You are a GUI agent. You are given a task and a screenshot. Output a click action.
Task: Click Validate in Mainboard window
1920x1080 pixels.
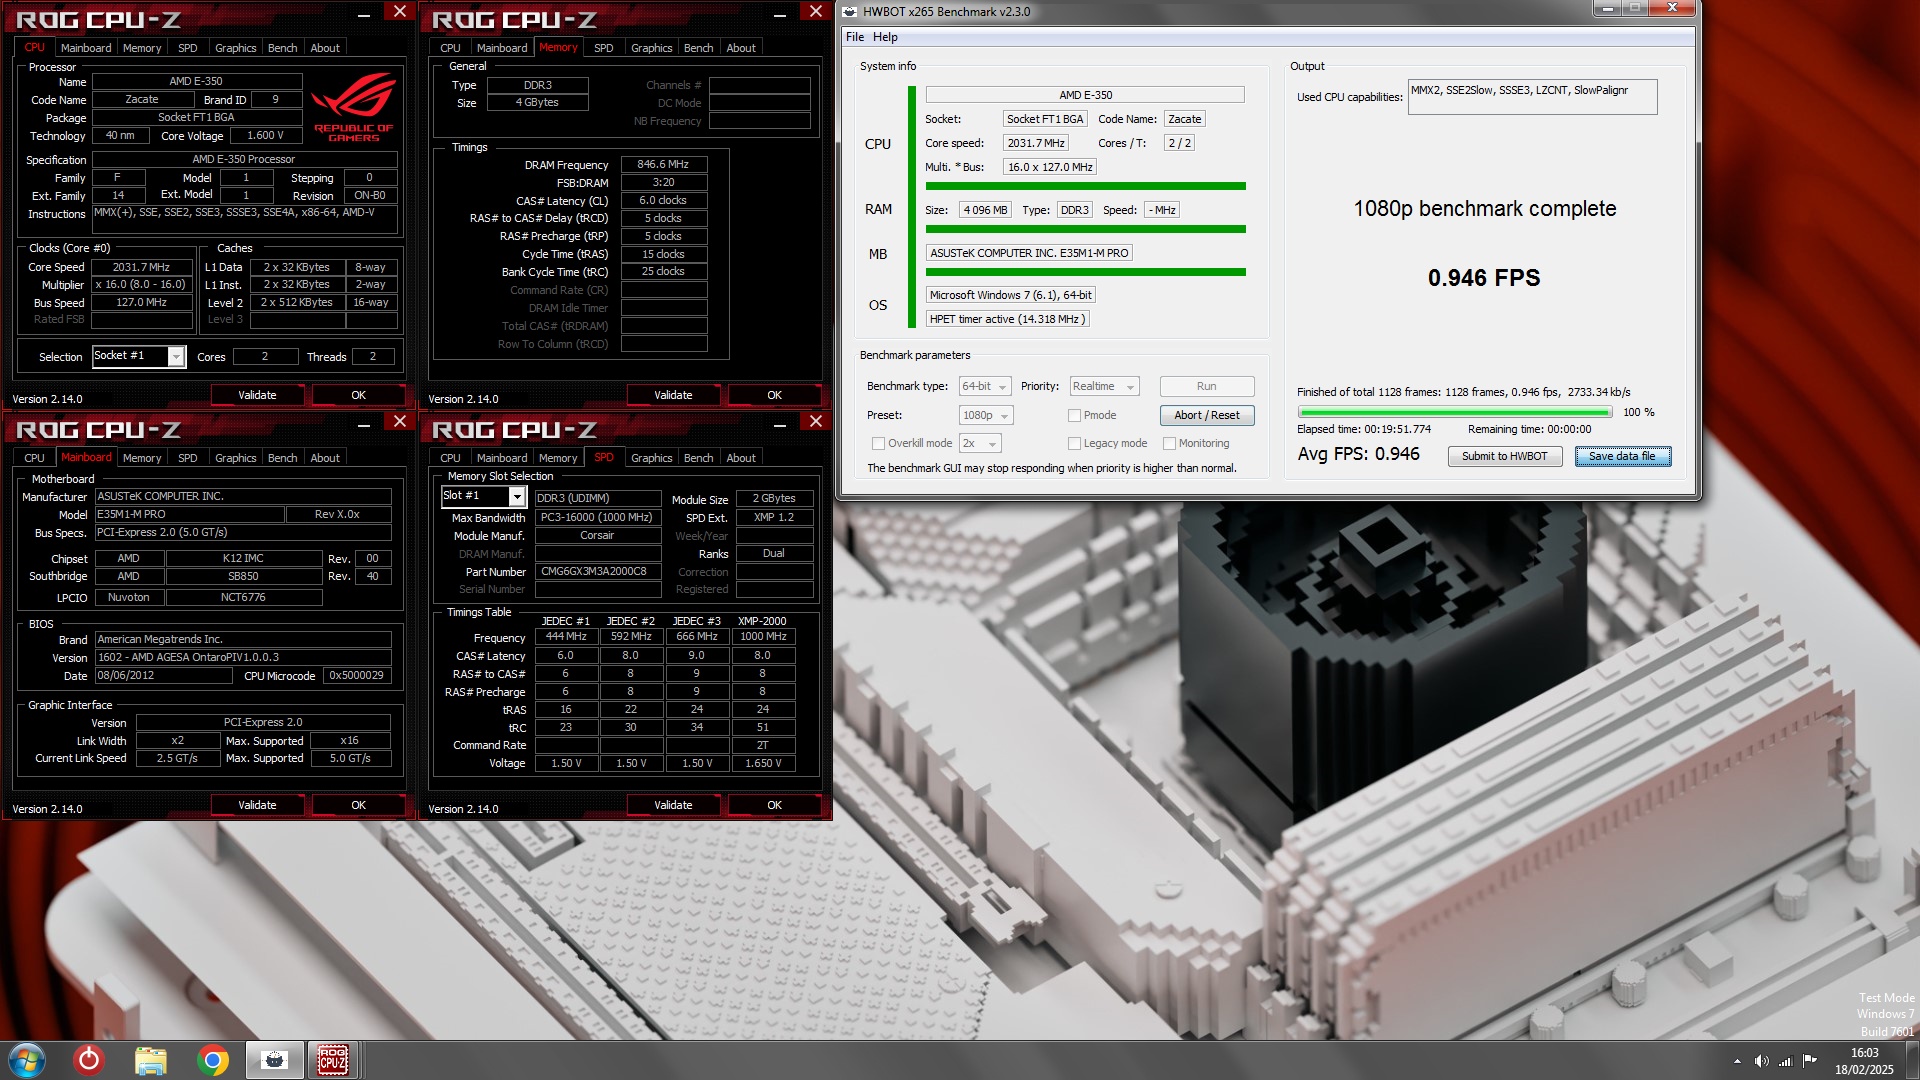point(257,805)
